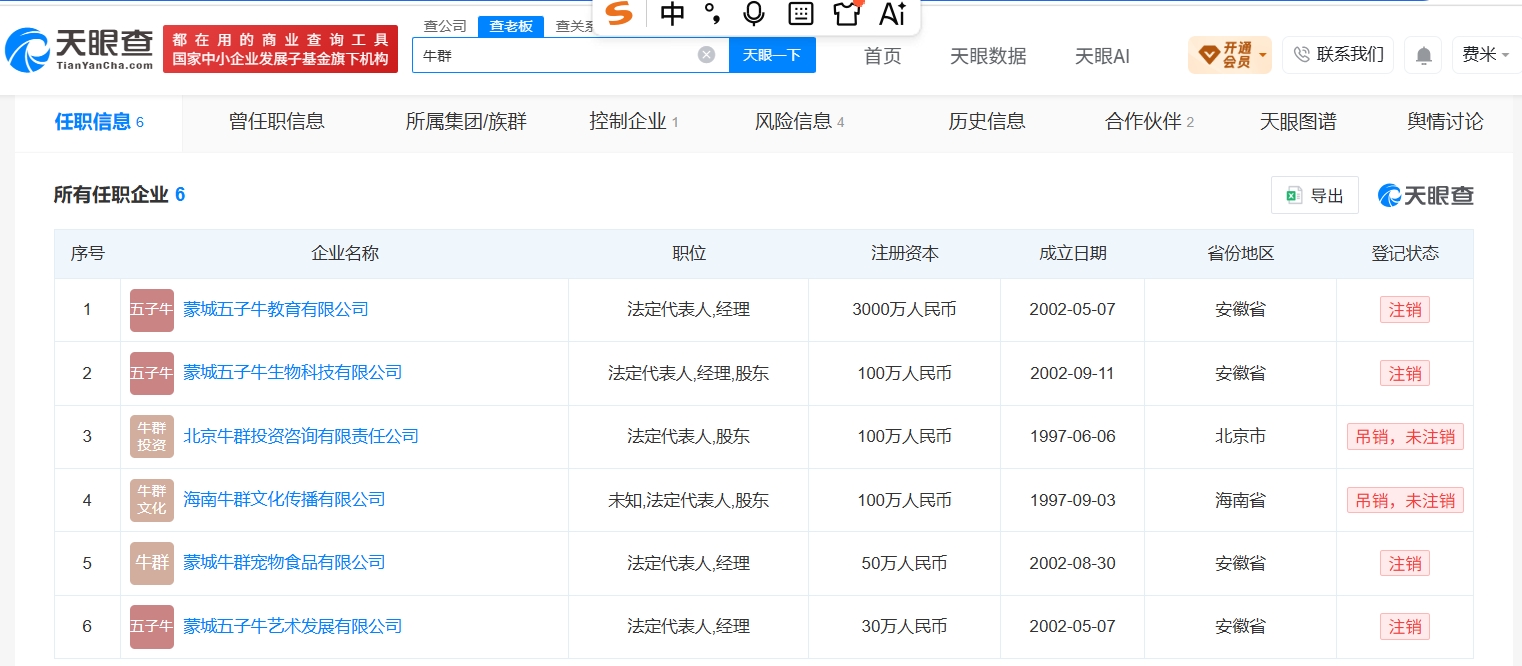The image size is (1522, 666).
Task: Open 天眼数据 in the top navigation
Action: tap(988, 56)
